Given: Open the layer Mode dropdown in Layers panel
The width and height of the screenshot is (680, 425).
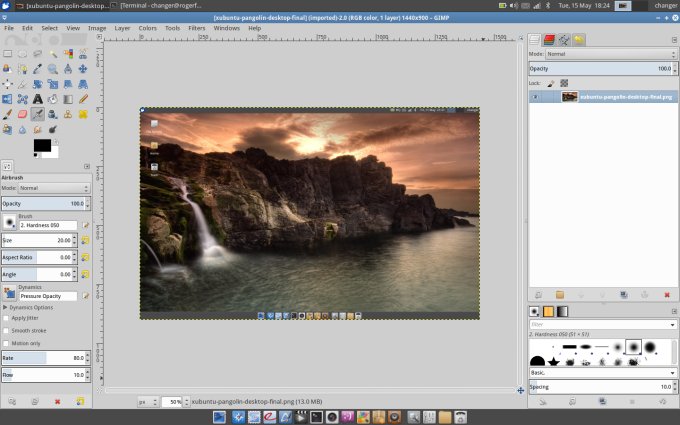Looking at the screenshot, I should tap(611, 54).
